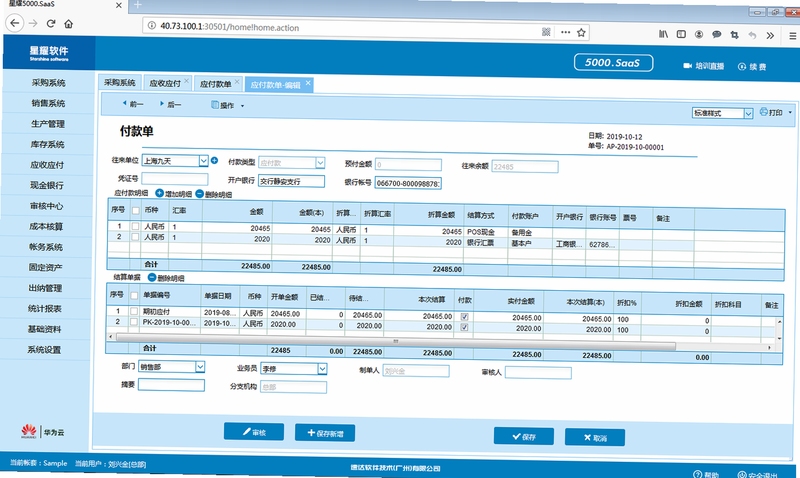Expand the 往来单位 上海九天 dropdown

[203, 161]
